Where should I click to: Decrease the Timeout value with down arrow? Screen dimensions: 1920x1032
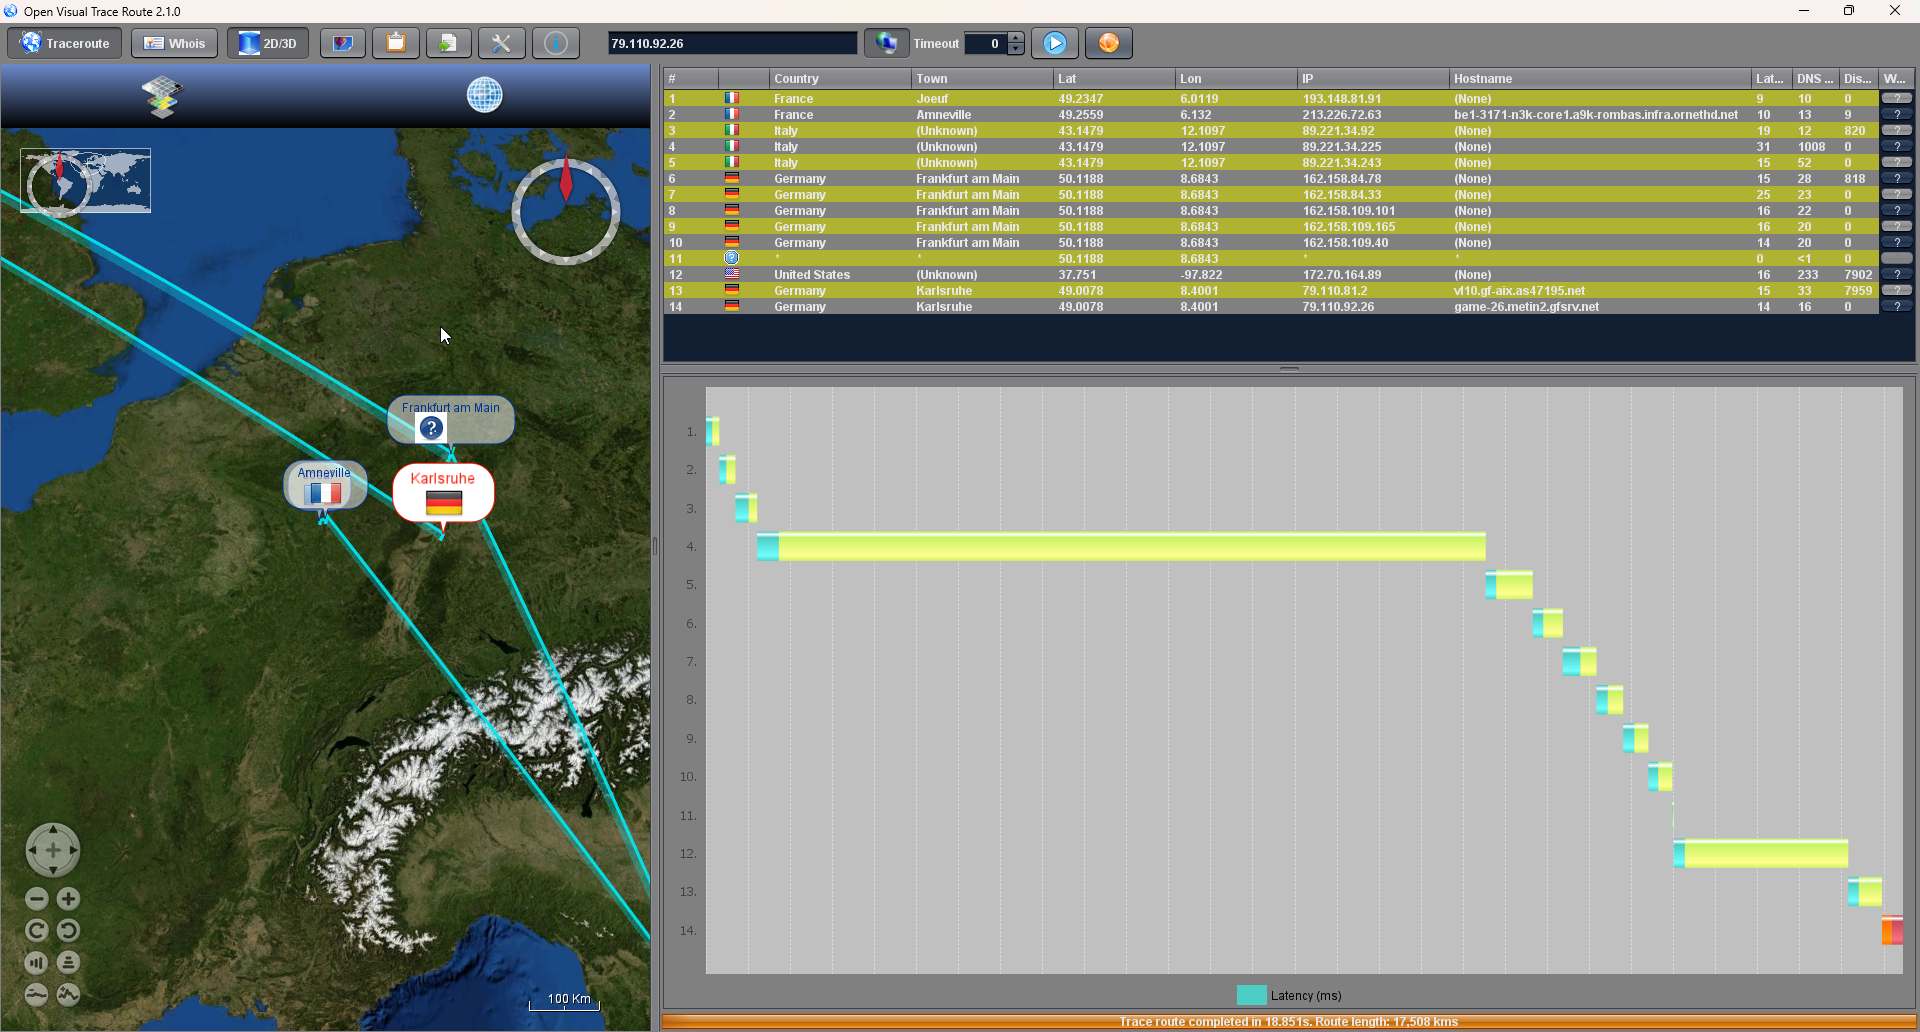1016,49
